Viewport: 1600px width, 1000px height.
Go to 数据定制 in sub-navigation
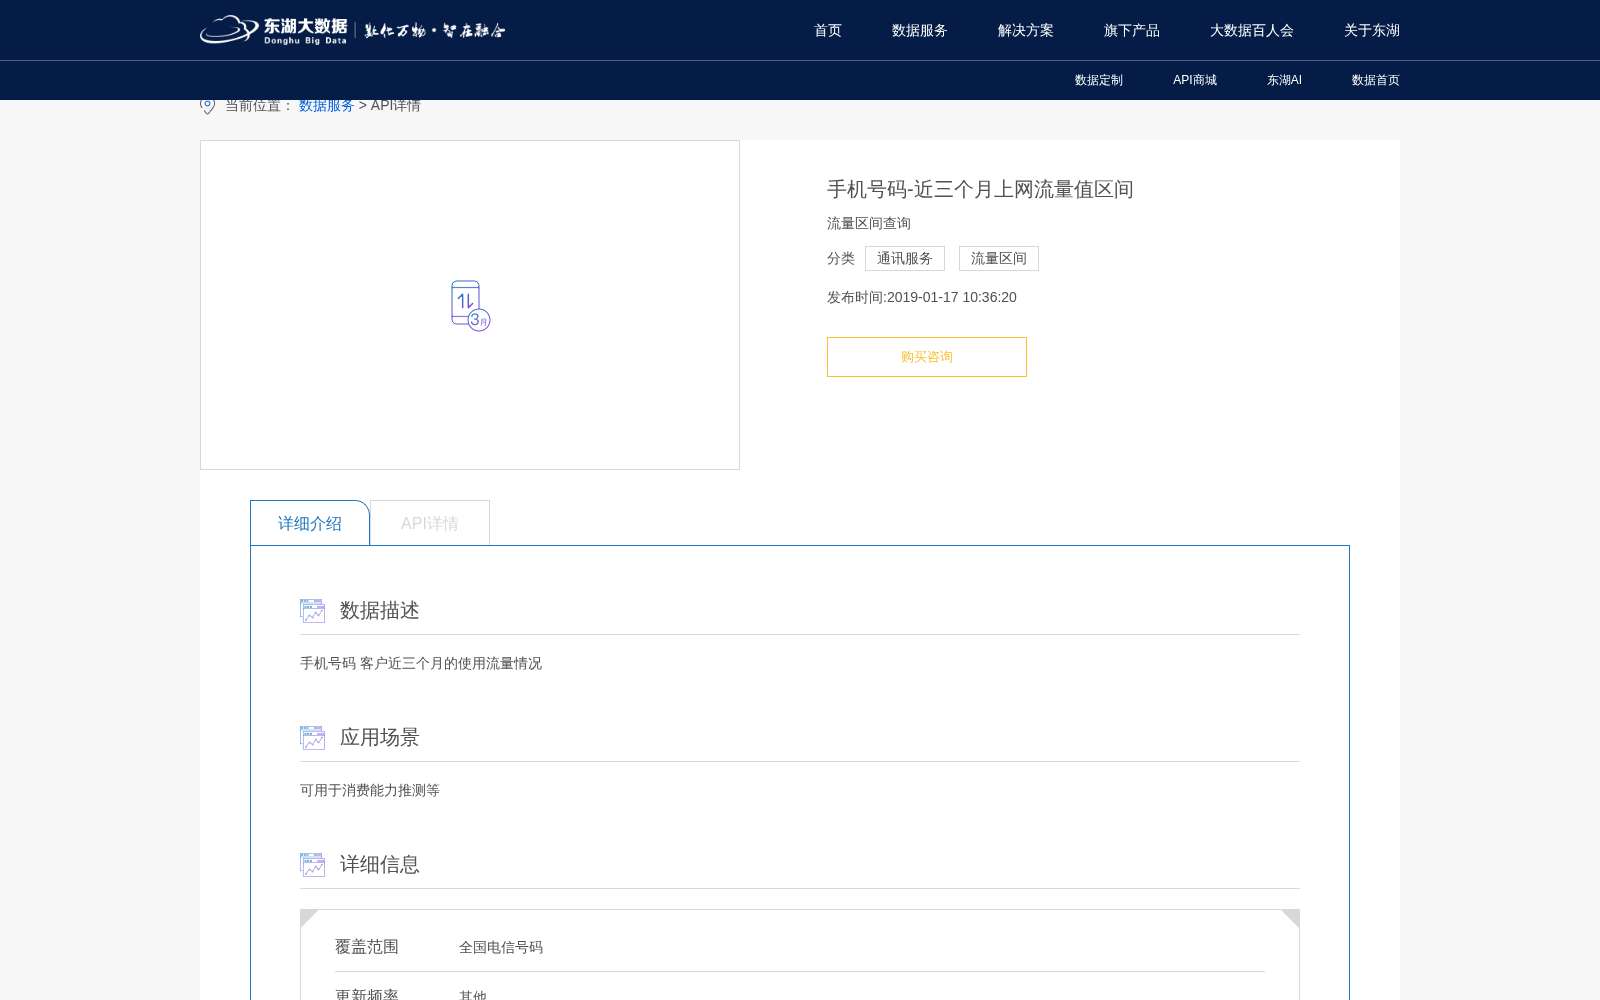[x=1099, y=80]
